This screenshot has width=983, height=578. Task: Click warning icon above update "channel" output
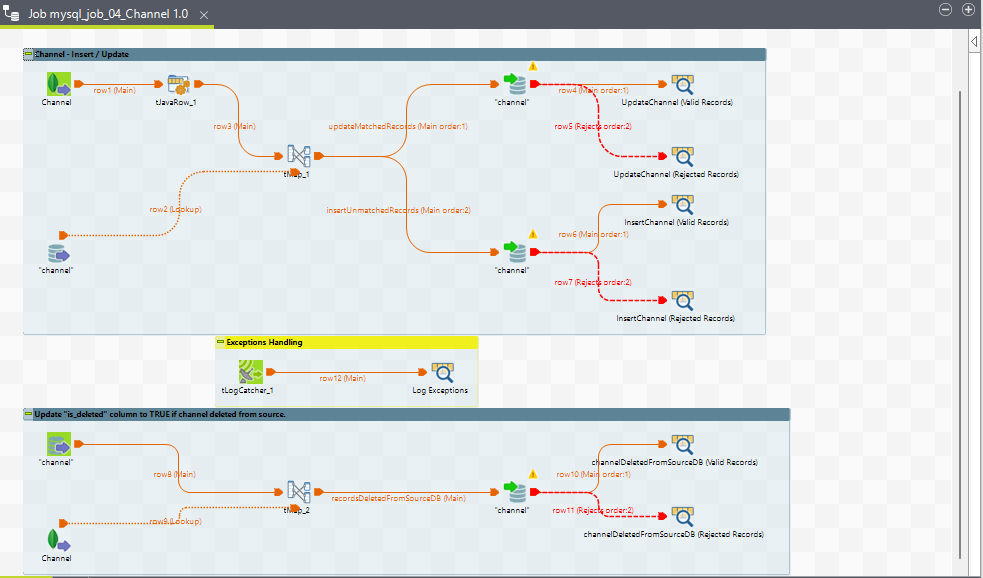click(x=533, y=66)
